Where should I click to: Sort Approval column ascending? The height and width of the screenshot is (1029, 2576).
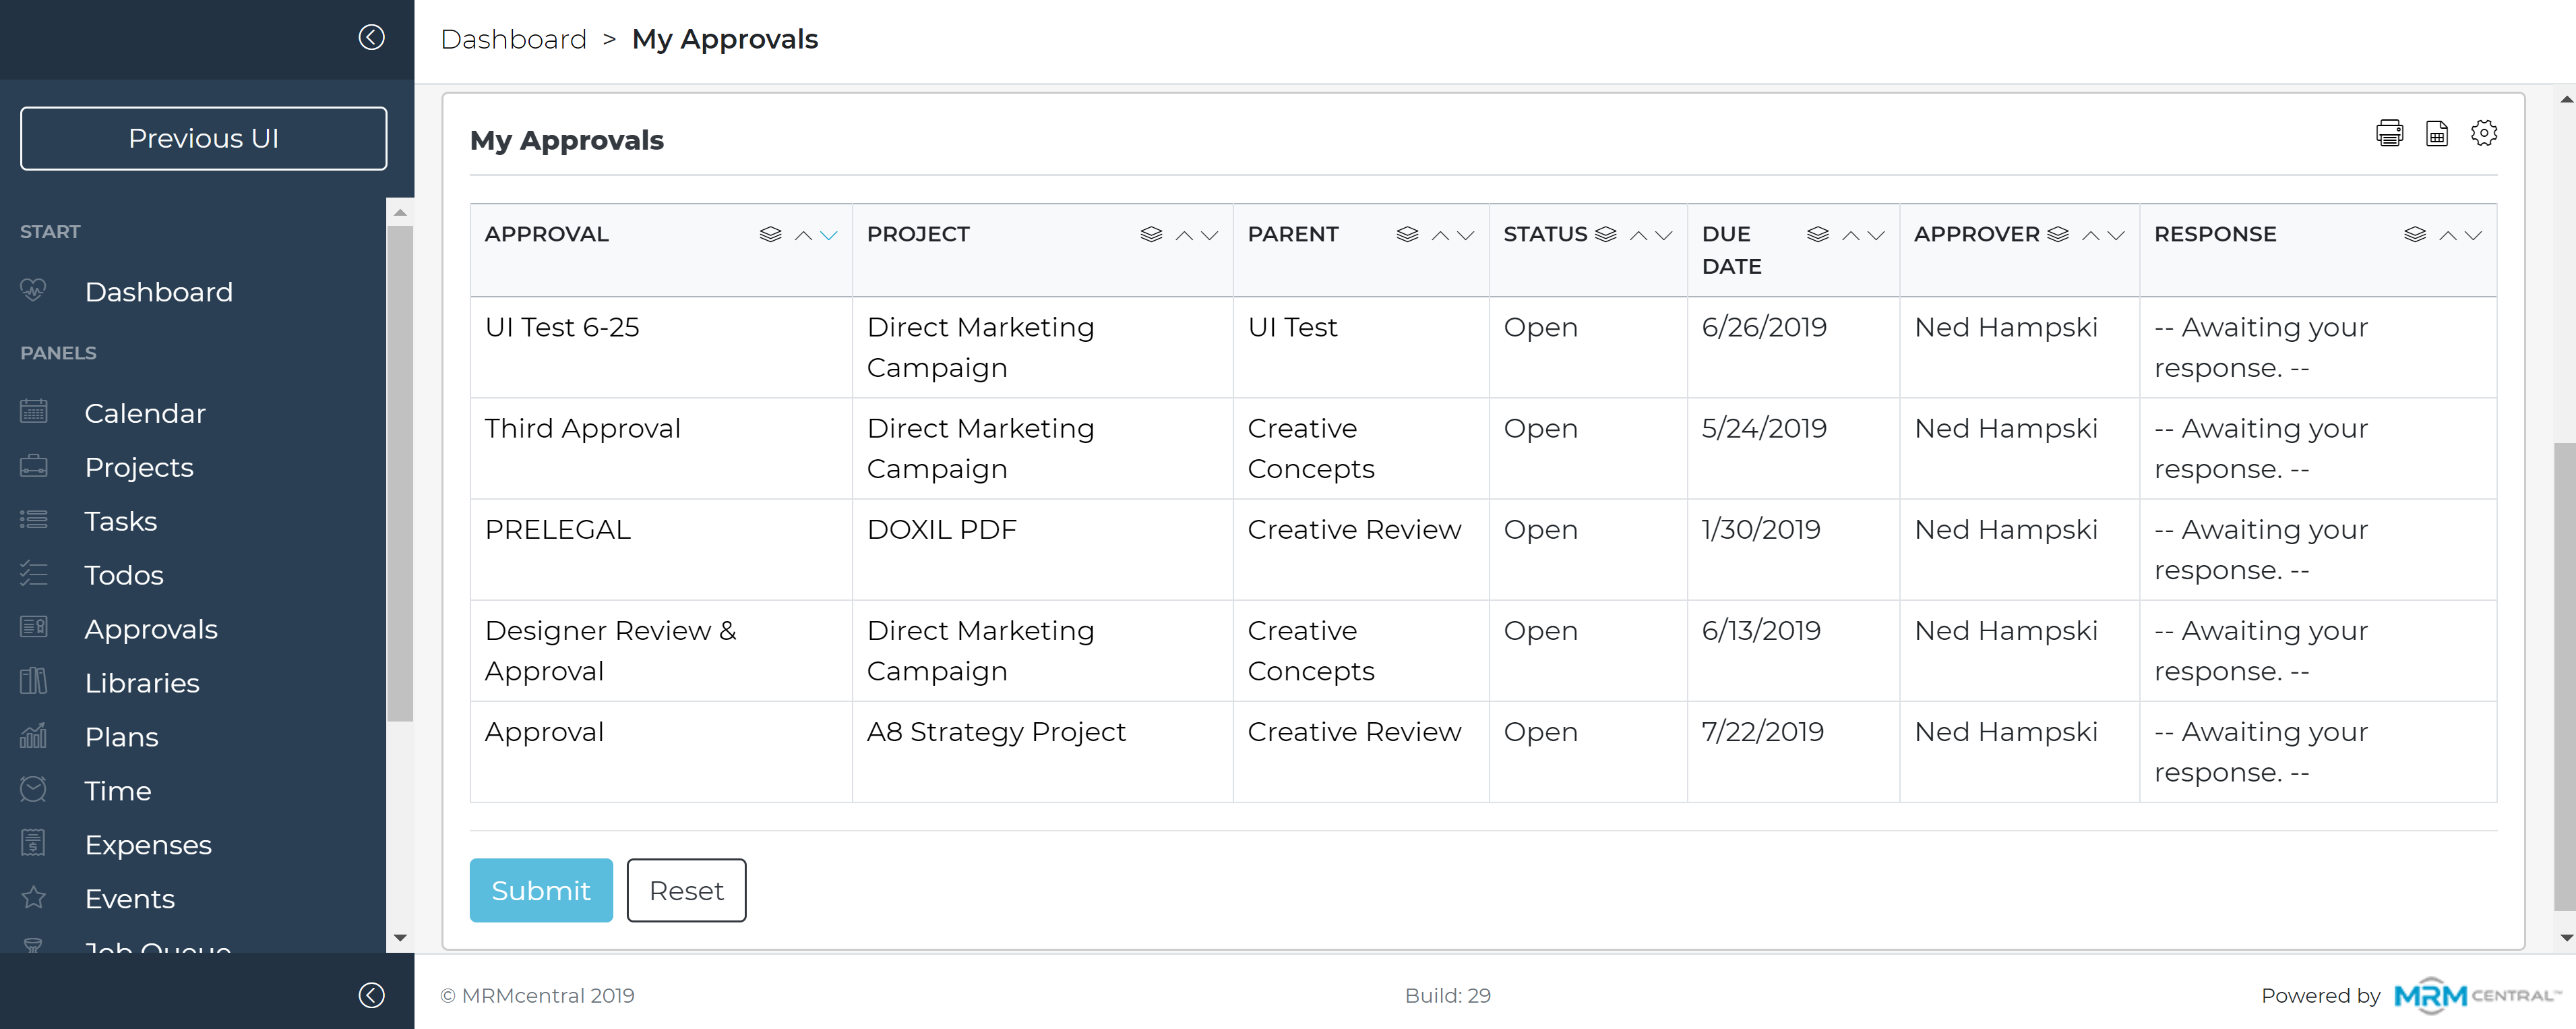click(803, 235)
